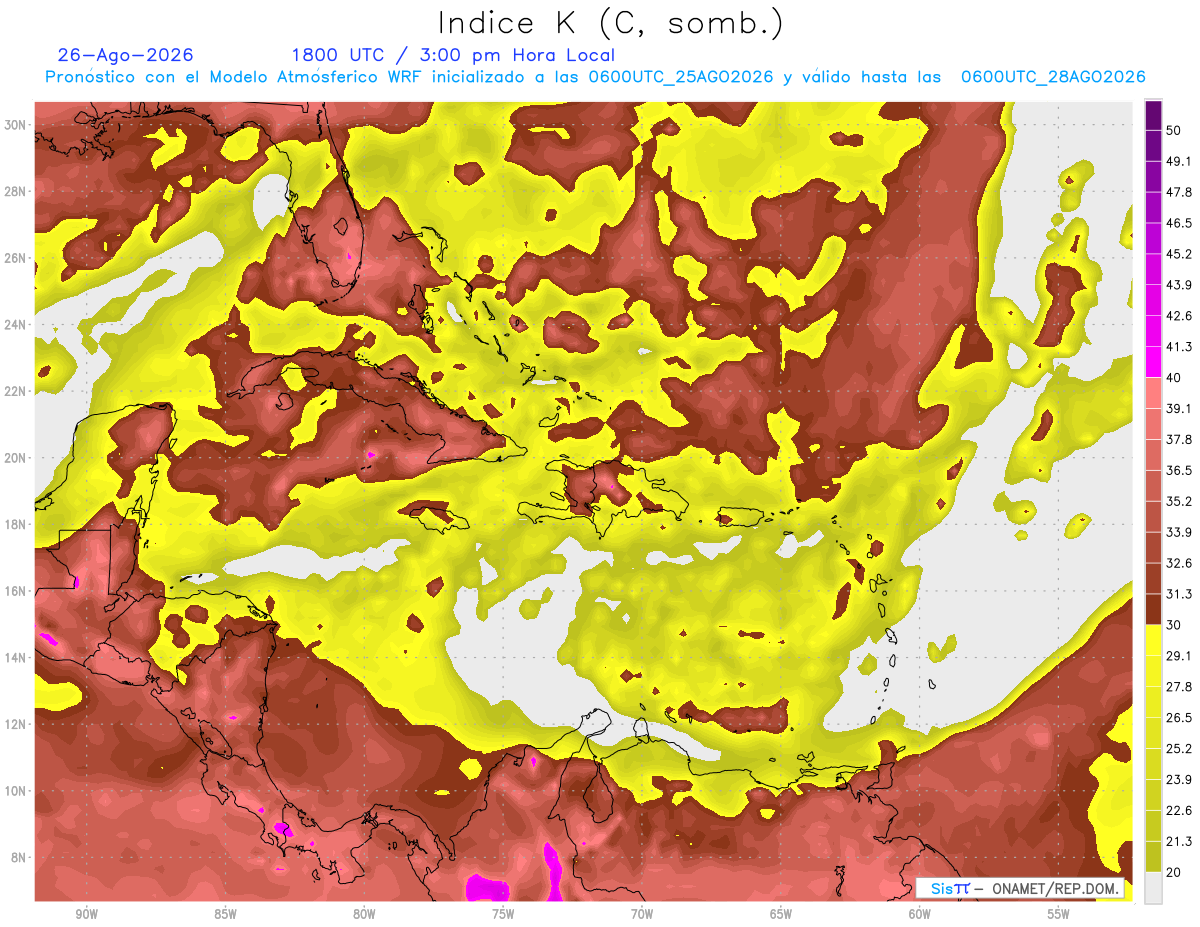Click the 'SisTT - ONAMET/REP.DOM.' credit label

[x=1020, y=888]
